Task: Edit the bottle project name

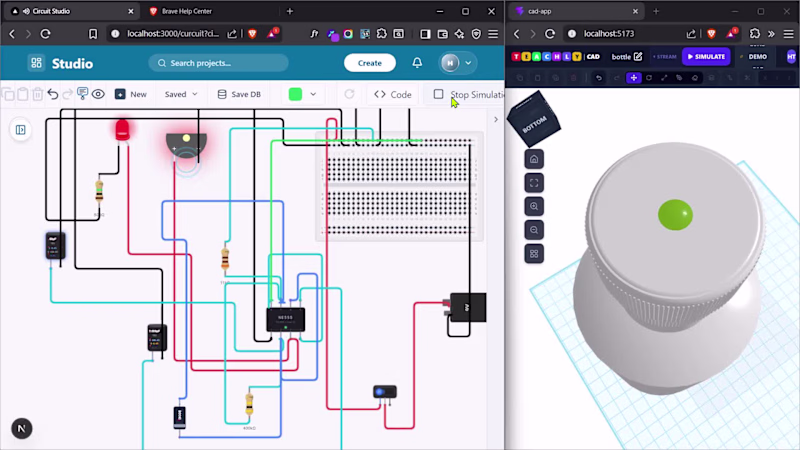Action: [638, 57]
